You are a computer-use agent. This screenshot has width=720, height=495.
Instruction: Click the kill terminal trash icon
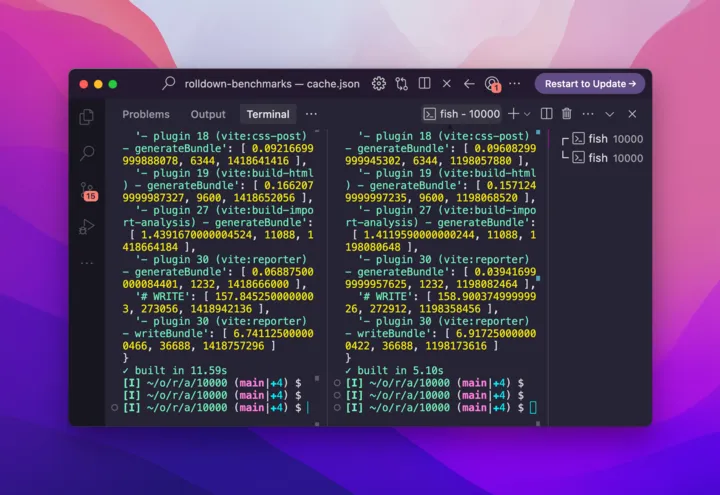pos(567,114)
